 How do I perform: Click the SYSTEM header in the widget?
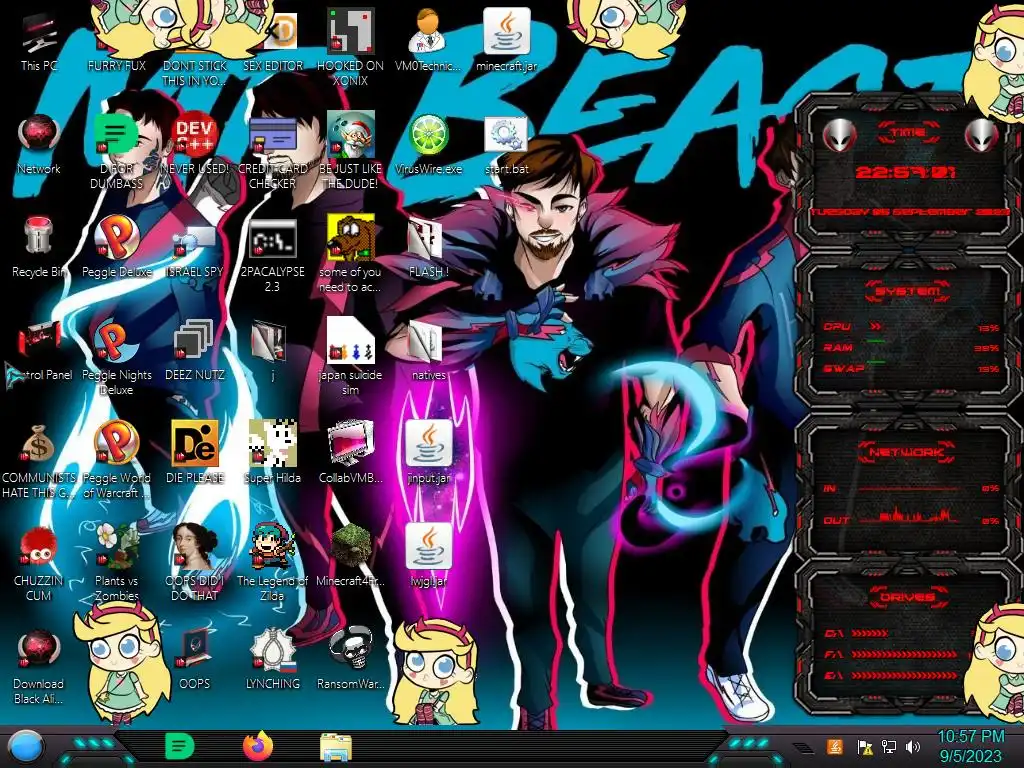point(908,291)
